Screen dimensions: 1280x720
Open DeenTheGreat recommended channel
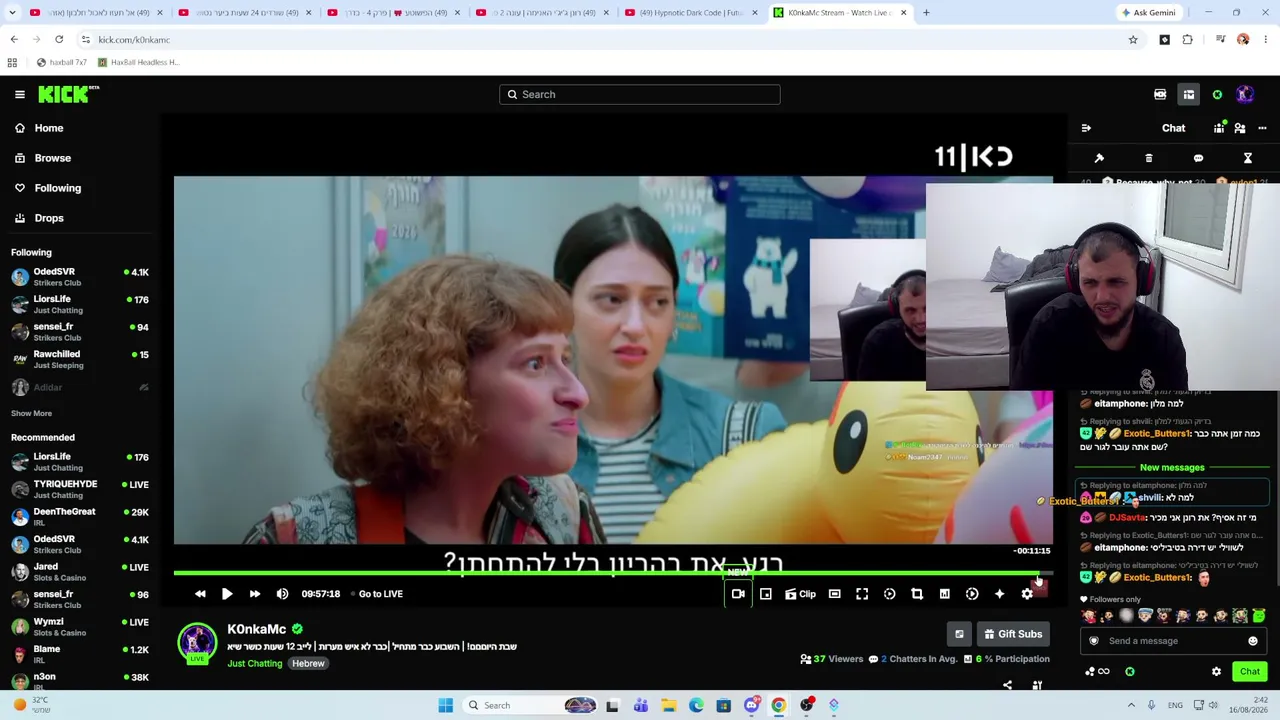coord(80,517)
